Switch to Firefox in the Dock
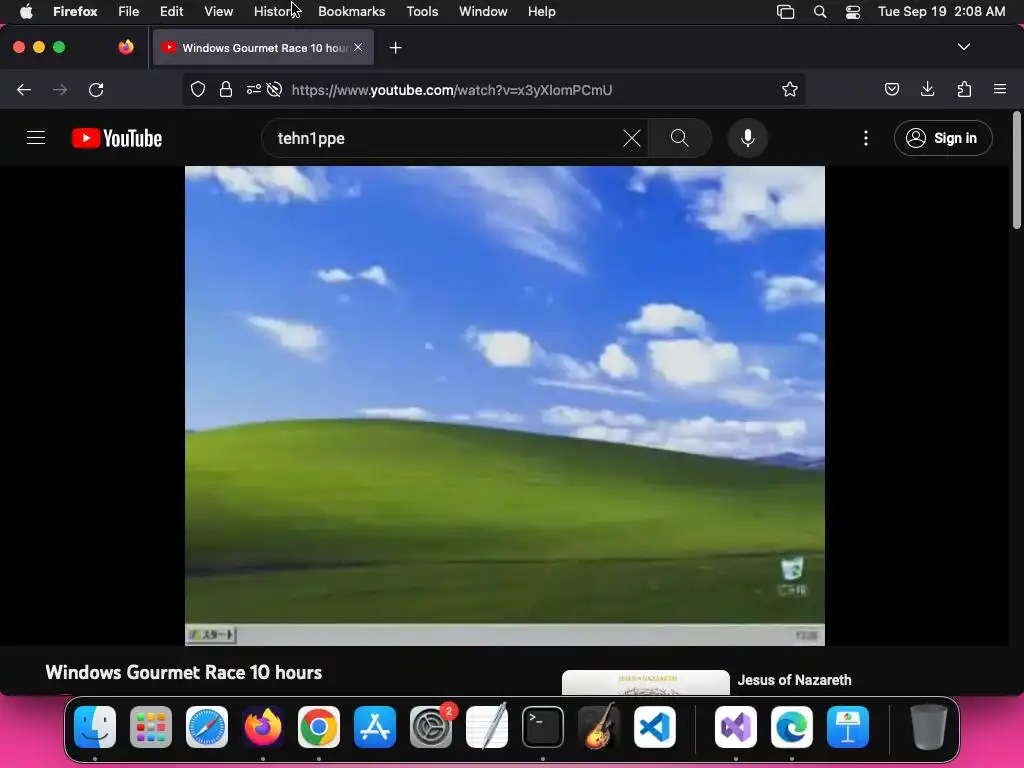The width and height of the screenshot is (1024, 768). pos(263,727)
